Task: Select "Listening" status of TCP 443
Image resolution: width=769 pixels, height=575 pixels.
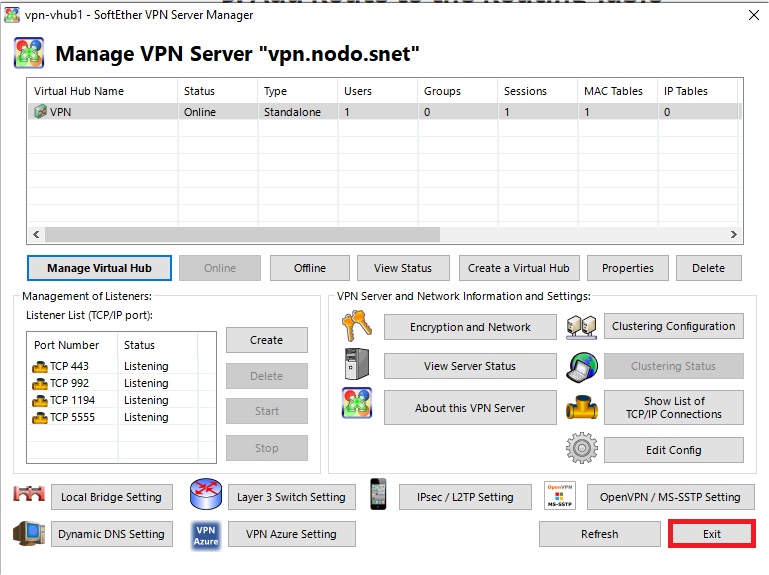Action: tap(146, 366)
